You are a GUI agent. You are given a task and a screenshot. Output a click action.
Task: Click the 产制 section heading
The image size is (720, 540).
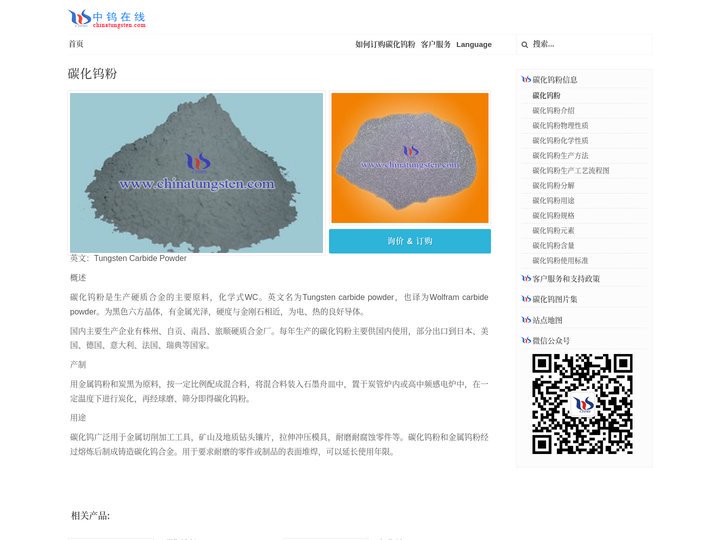tap(78, 364)
